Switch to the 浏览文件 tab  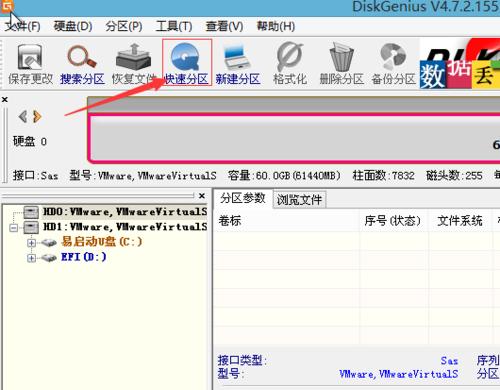point(299,200)
